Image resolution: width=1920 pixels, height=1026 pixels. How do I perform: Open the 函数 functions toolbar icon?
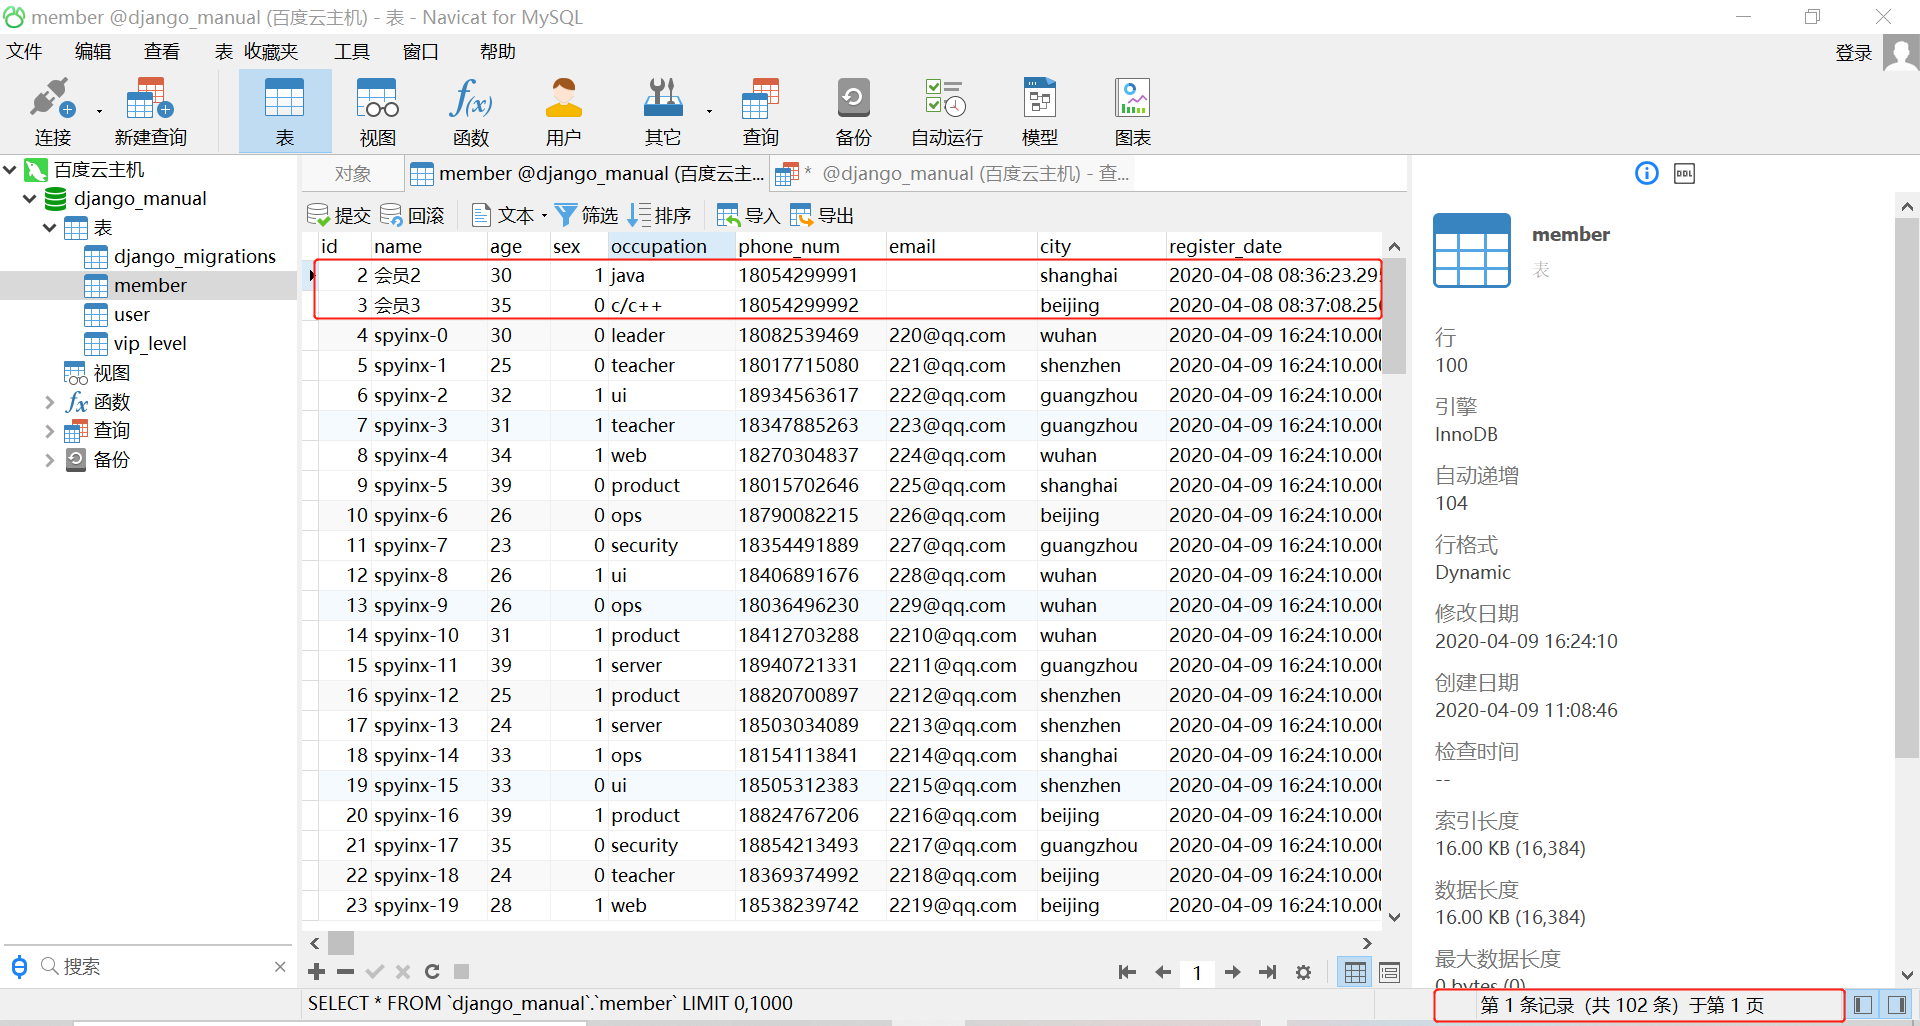coord(470,111)
